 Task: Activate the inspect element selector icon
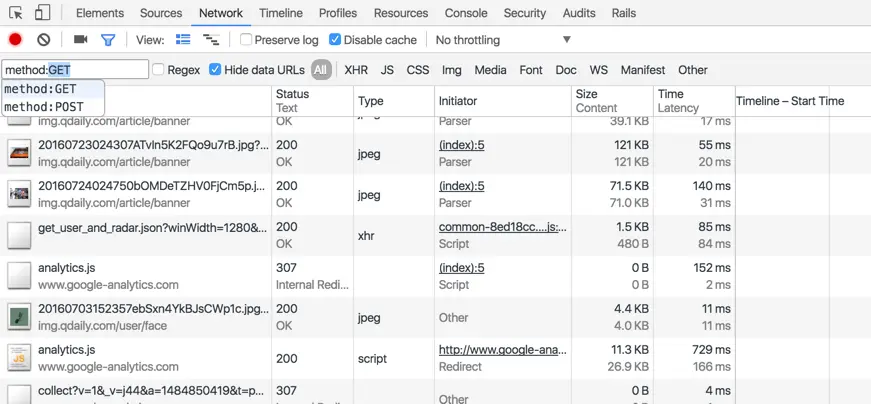[x=16, y=13]
